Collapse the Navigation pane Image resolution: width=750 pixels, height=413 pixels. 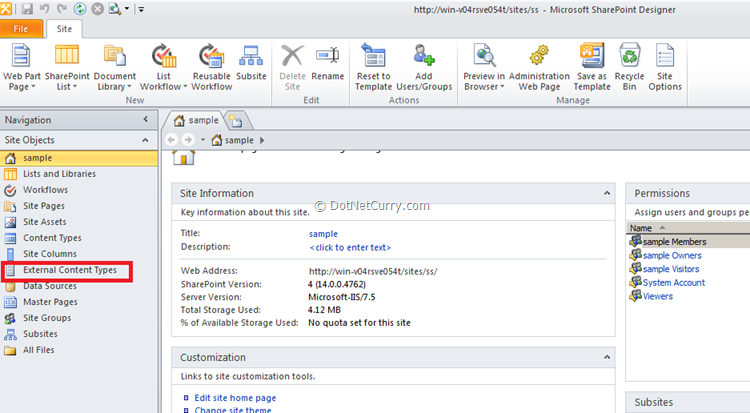pos(146,119)
